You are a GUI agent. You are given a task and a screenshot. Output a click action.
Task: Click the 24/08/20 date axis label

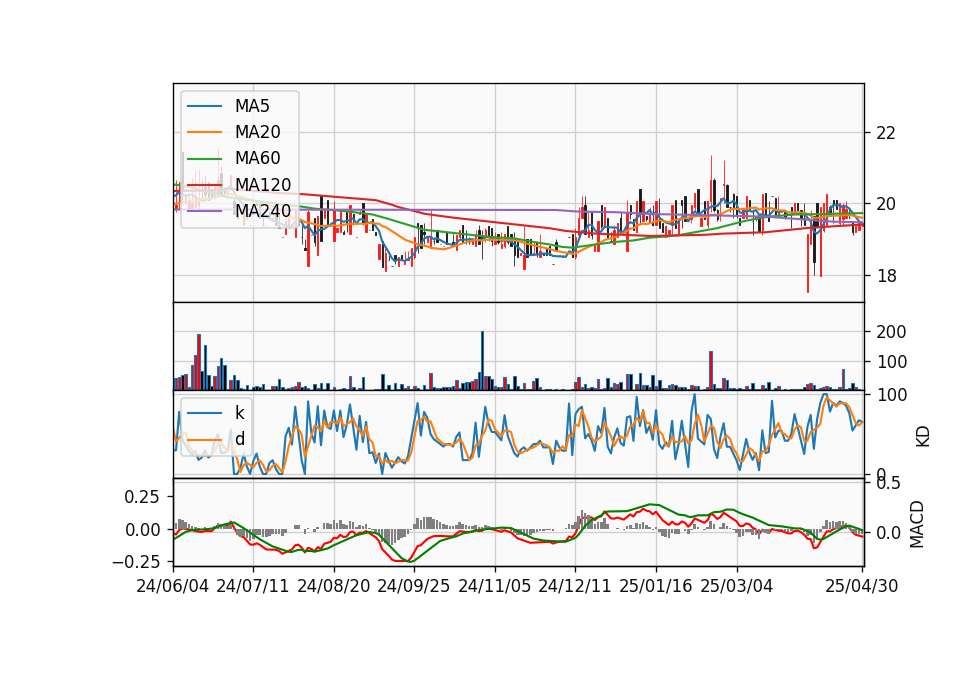click(x=334, y=586)
